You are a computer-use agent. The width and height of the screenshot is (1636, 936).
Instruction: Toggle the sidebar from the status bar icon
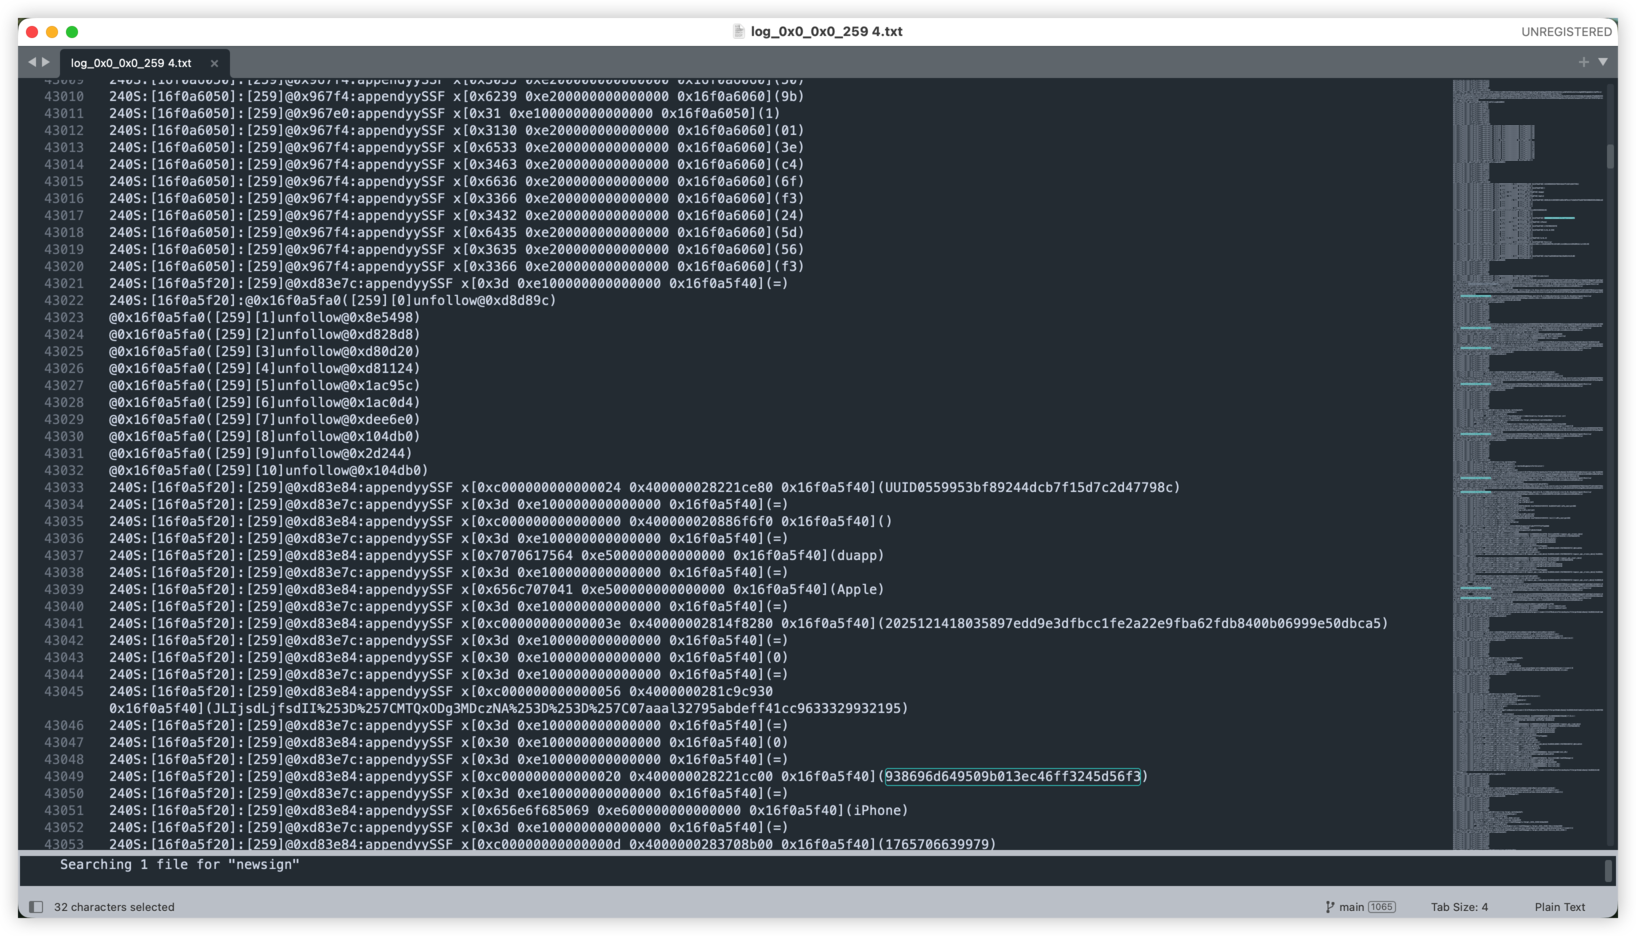pos(36,907)
